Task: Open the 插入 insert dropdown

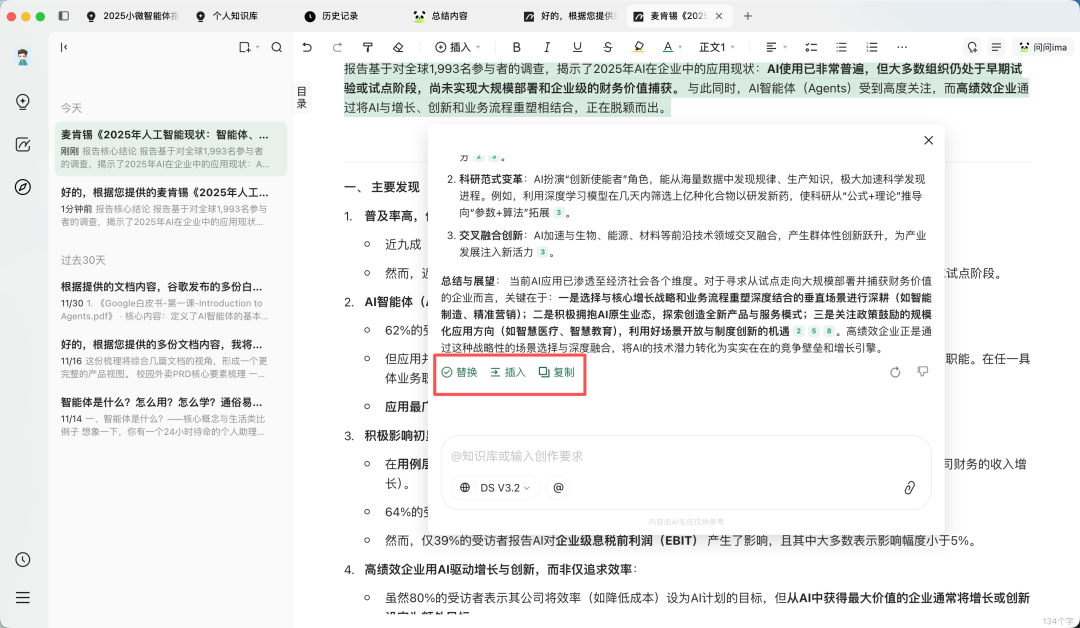Action: click(457, 46)
